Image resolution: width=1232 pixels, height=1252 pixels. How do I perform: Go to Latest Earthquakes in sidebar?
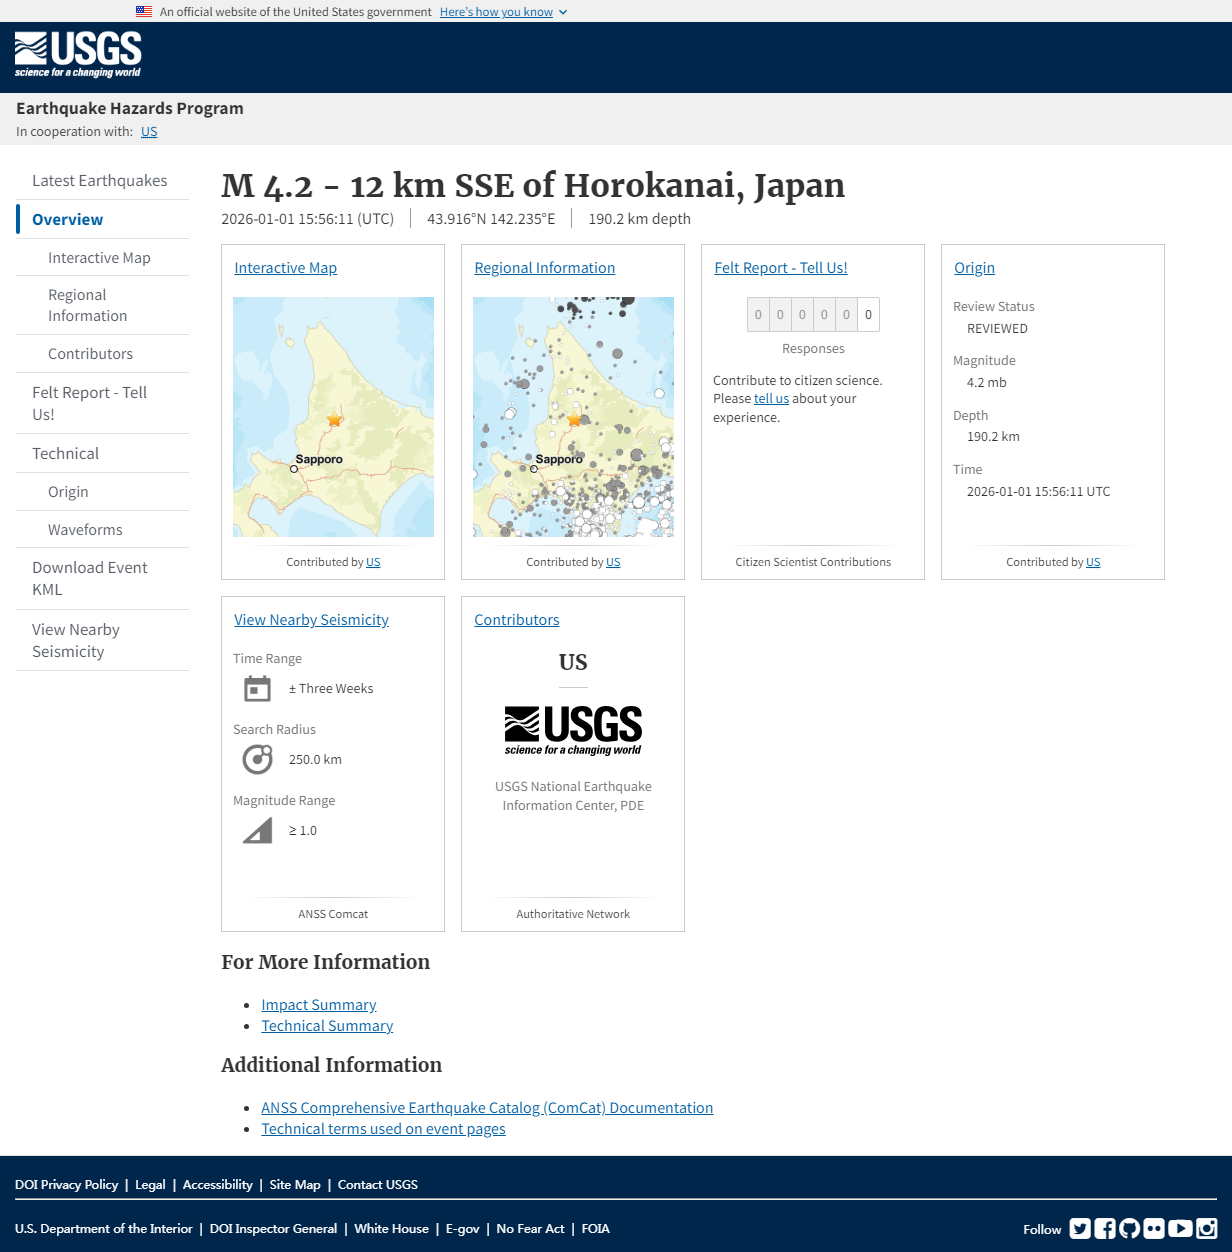tap(100, 180)
